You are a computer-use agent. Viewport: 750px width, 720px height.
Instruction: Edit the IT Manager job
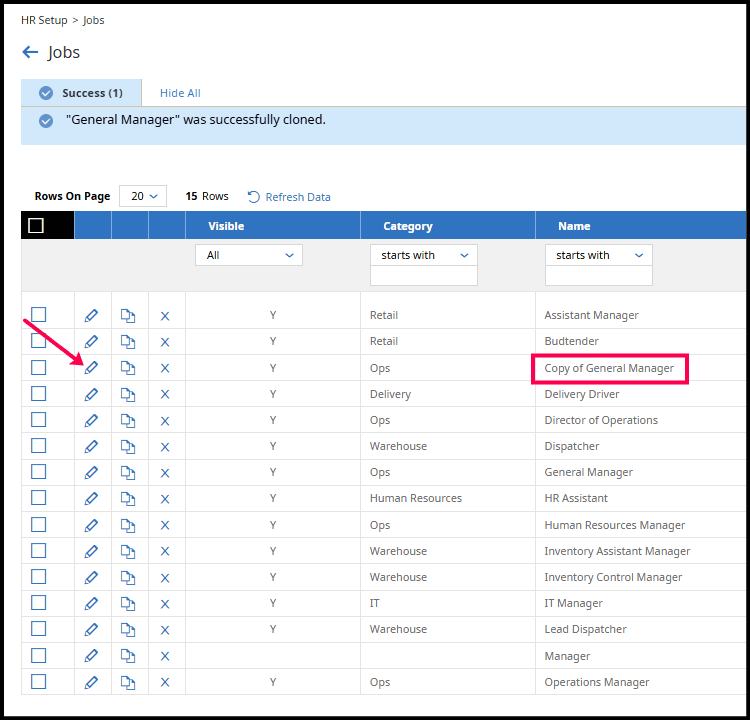[91, 604]
